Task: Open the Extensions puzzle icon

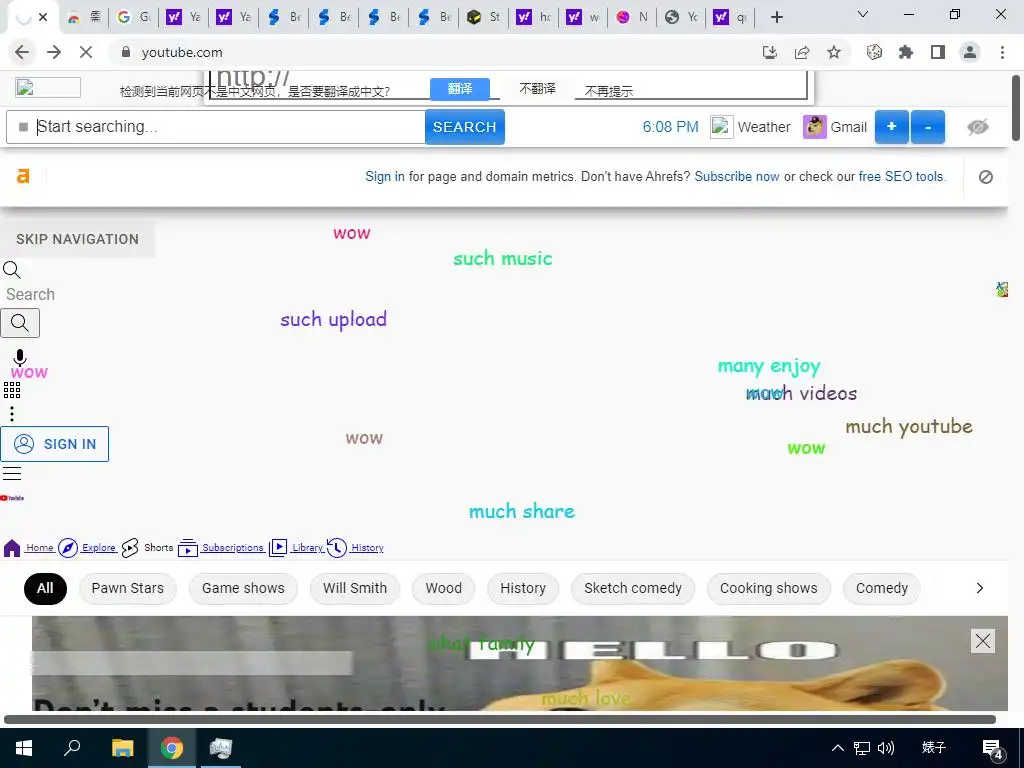Action: tap(906, 52)
